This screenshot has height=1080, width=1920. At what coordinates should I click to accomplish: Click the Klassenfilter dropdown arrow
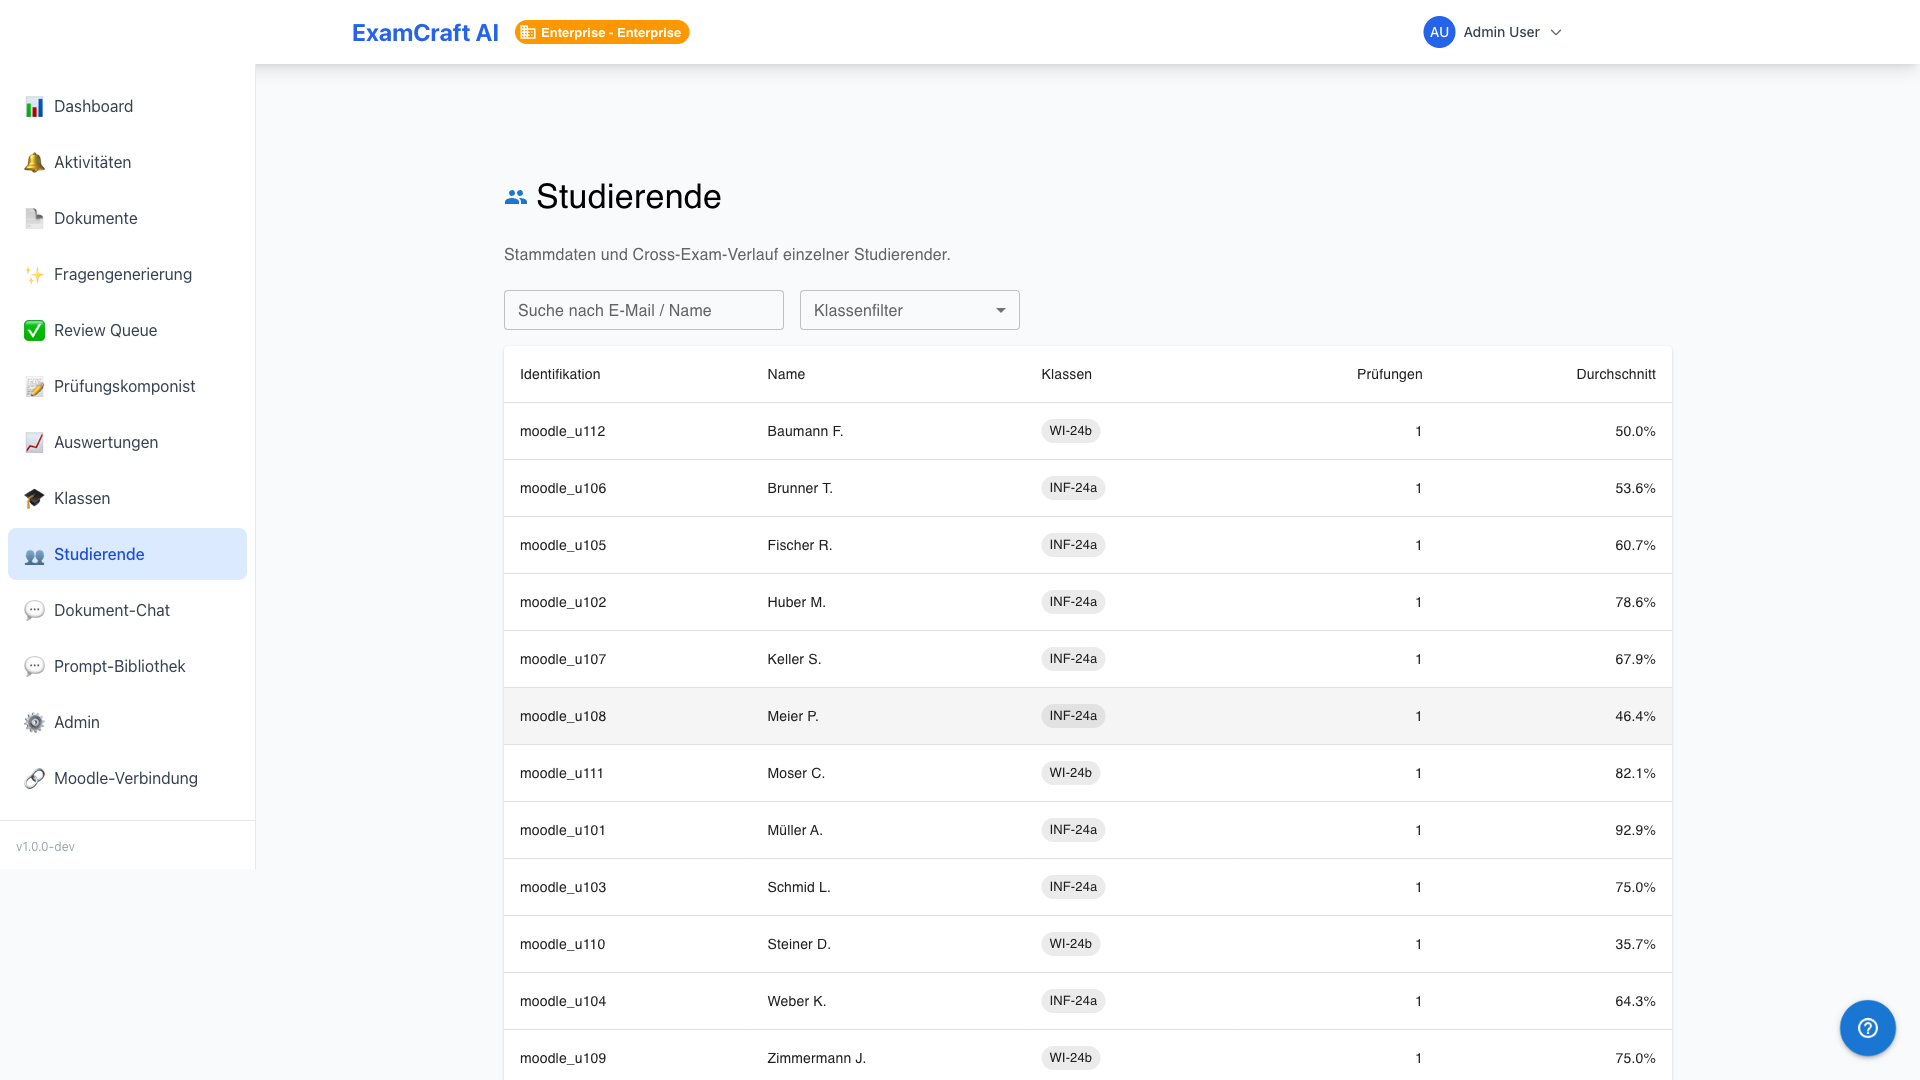click(1000, 311)
